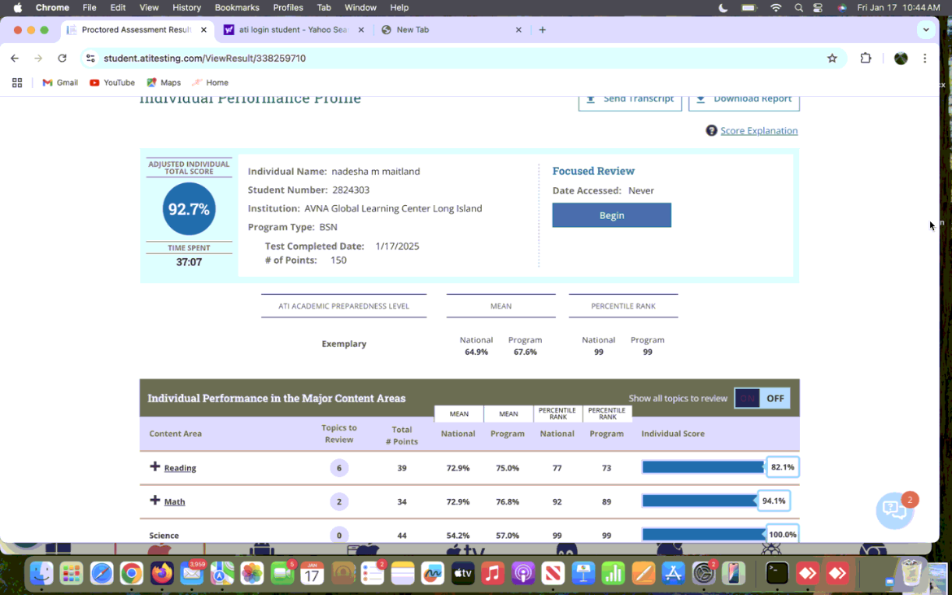The image size is (952, 595).
Task: Open the YouTube bookmark
Action: (x=112, y=83)
